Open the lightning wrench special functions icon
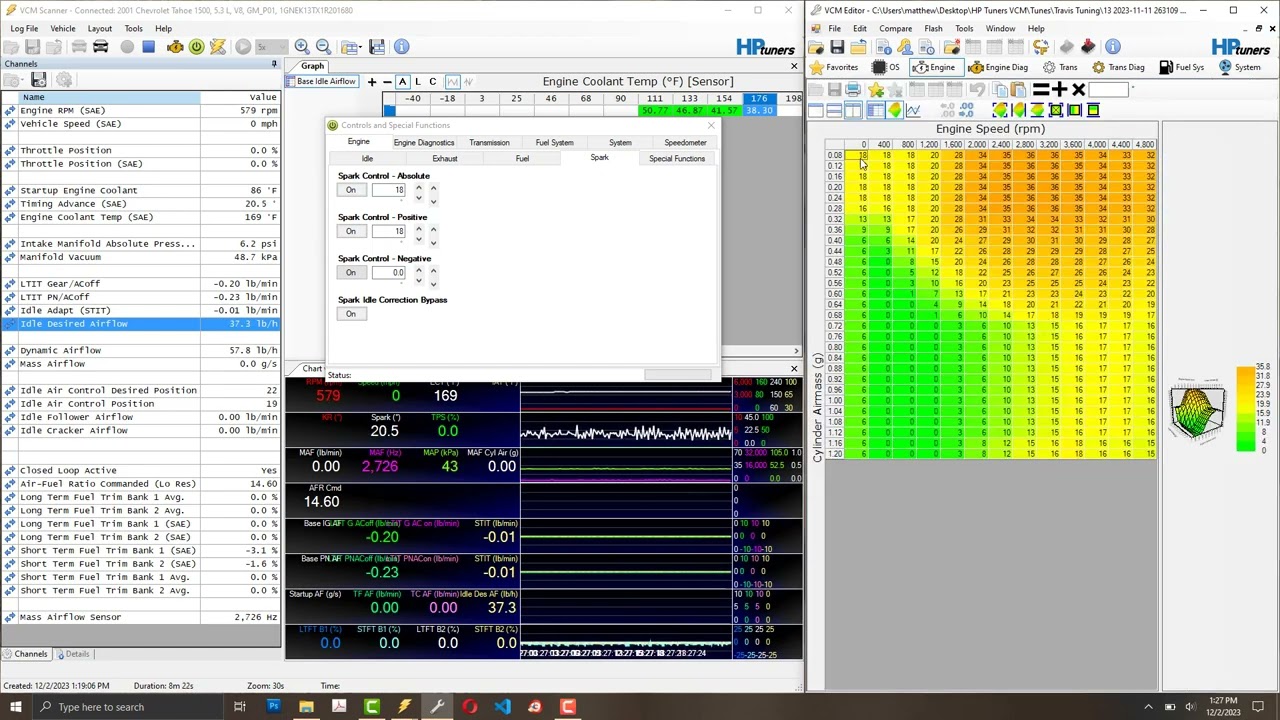 point(218,47)
